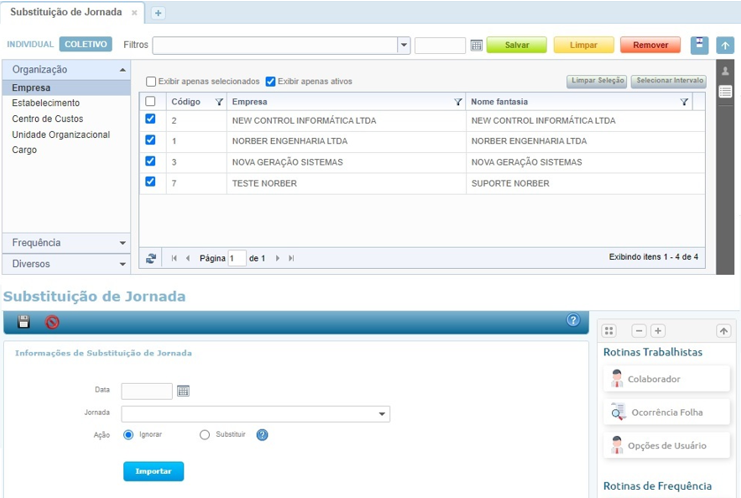Select the Substituir radio option
The image size is (741, 498).
tap(205, 435)
